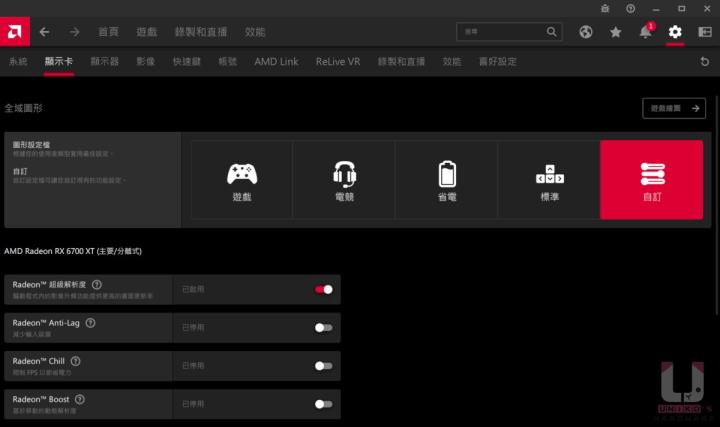Screen dimensions: 720x427
Task: Go back with the left arrow
Action: pos(45,32)
